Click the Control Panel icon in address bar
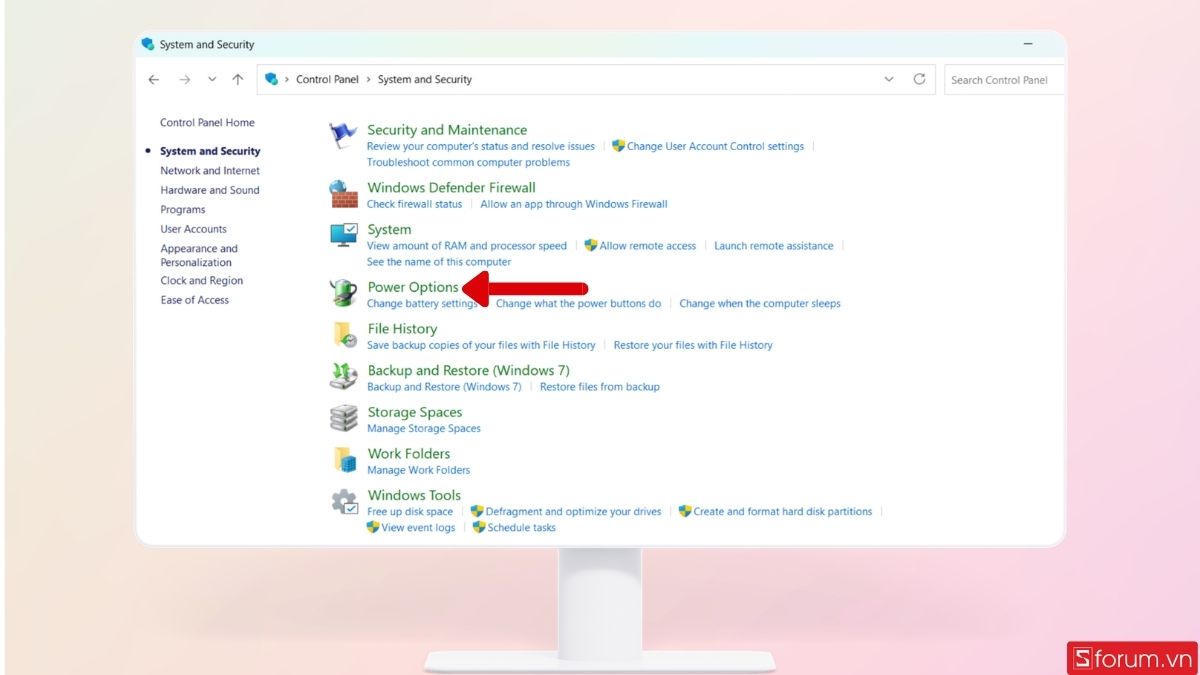The image size is (1200, 675). coord(271,79)
